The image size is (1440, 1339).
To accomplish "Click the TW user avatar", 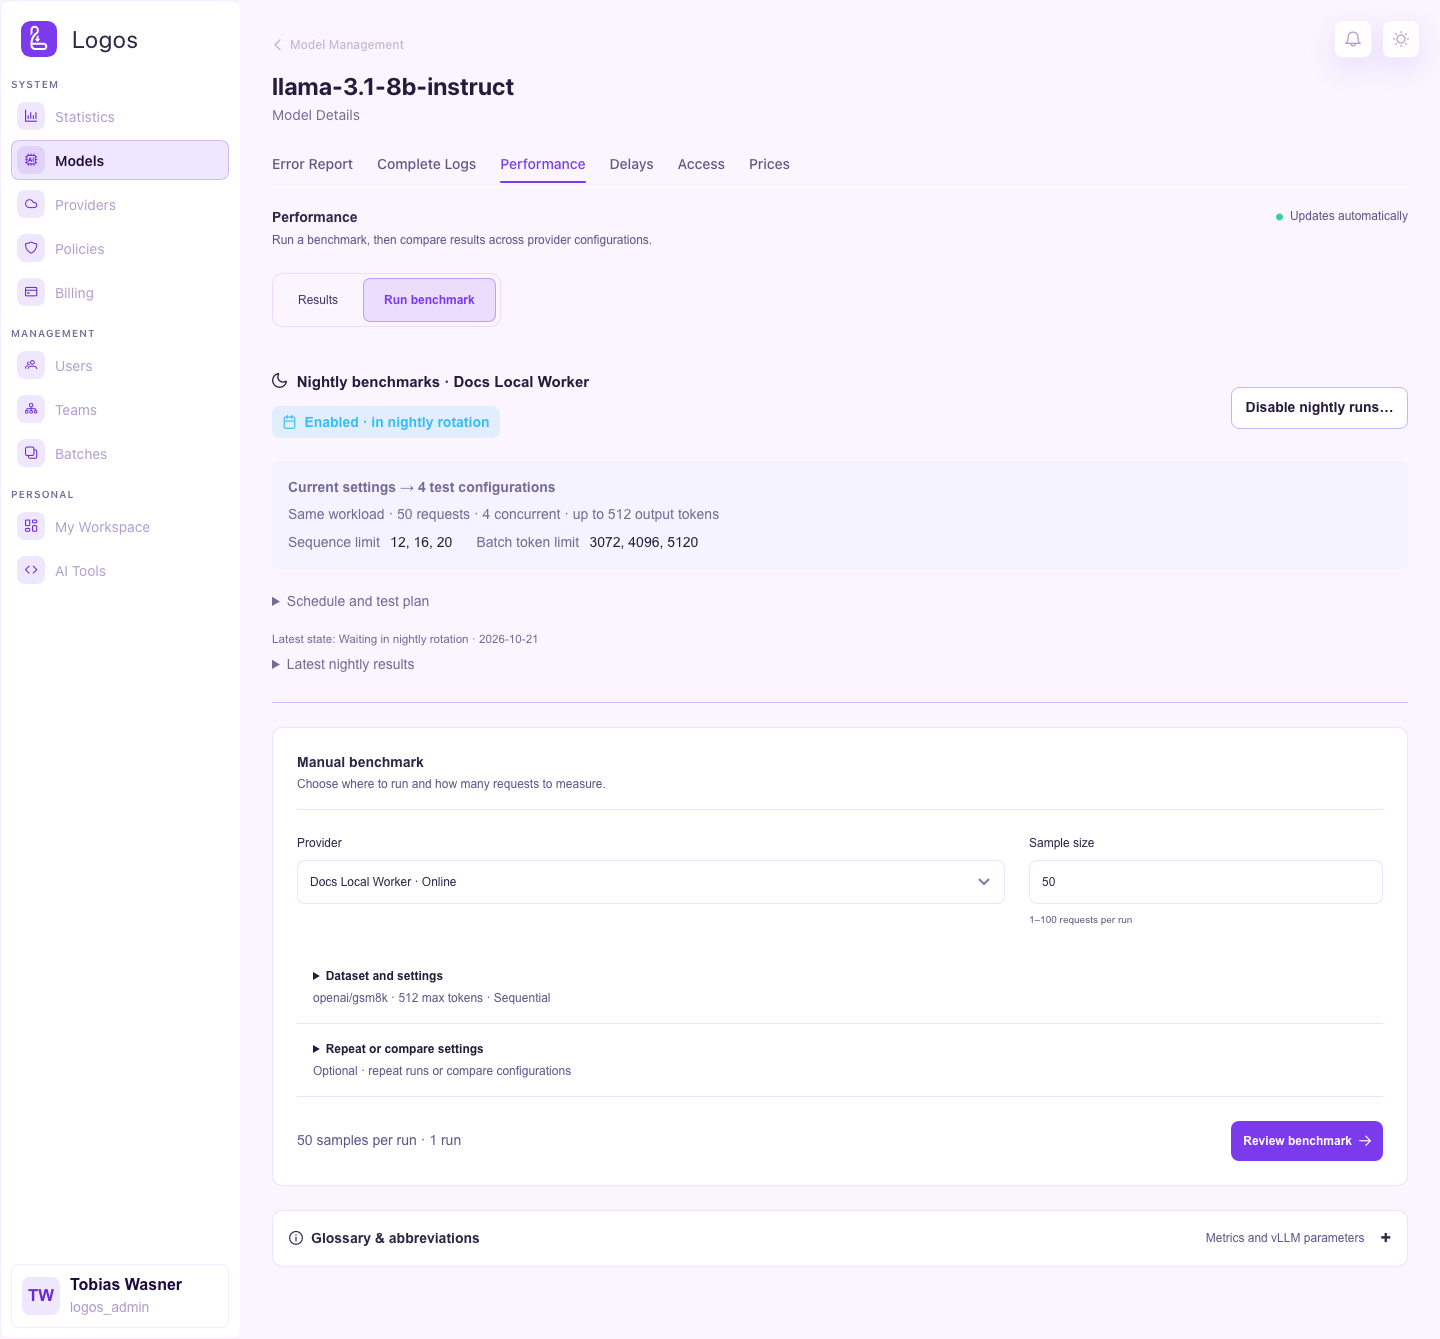I will [41, 1296].
